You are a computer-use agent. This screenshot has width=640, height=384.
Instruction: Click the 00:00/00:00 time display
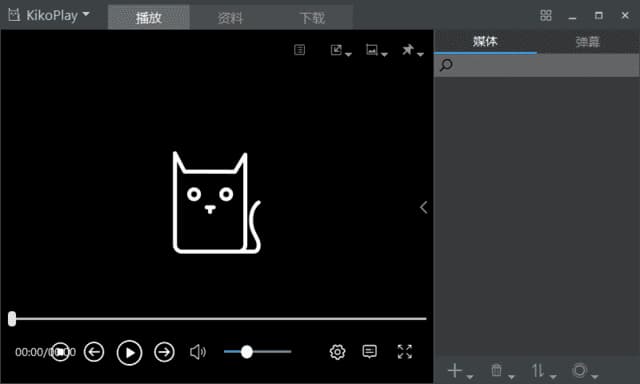tap(45, 352)
